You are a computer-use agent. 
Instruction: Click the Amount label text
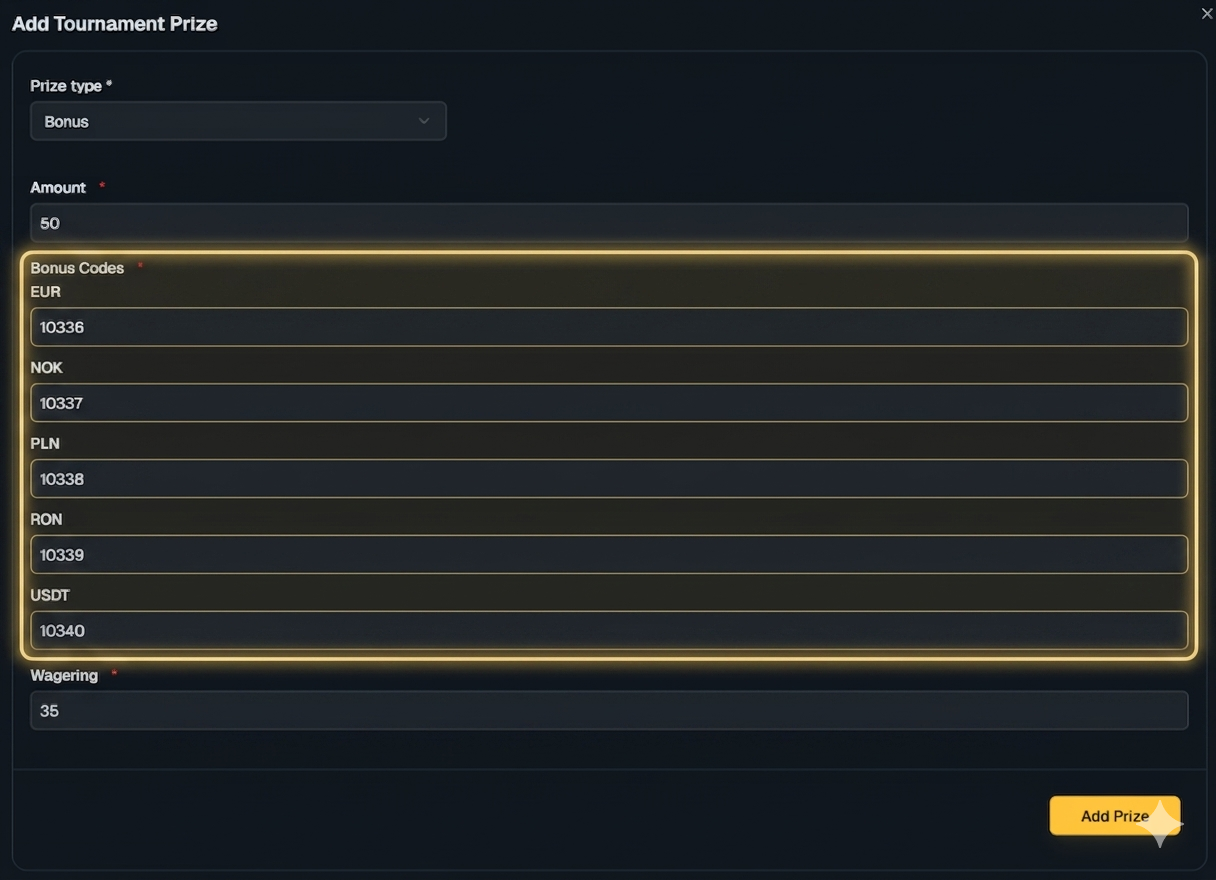58,188
